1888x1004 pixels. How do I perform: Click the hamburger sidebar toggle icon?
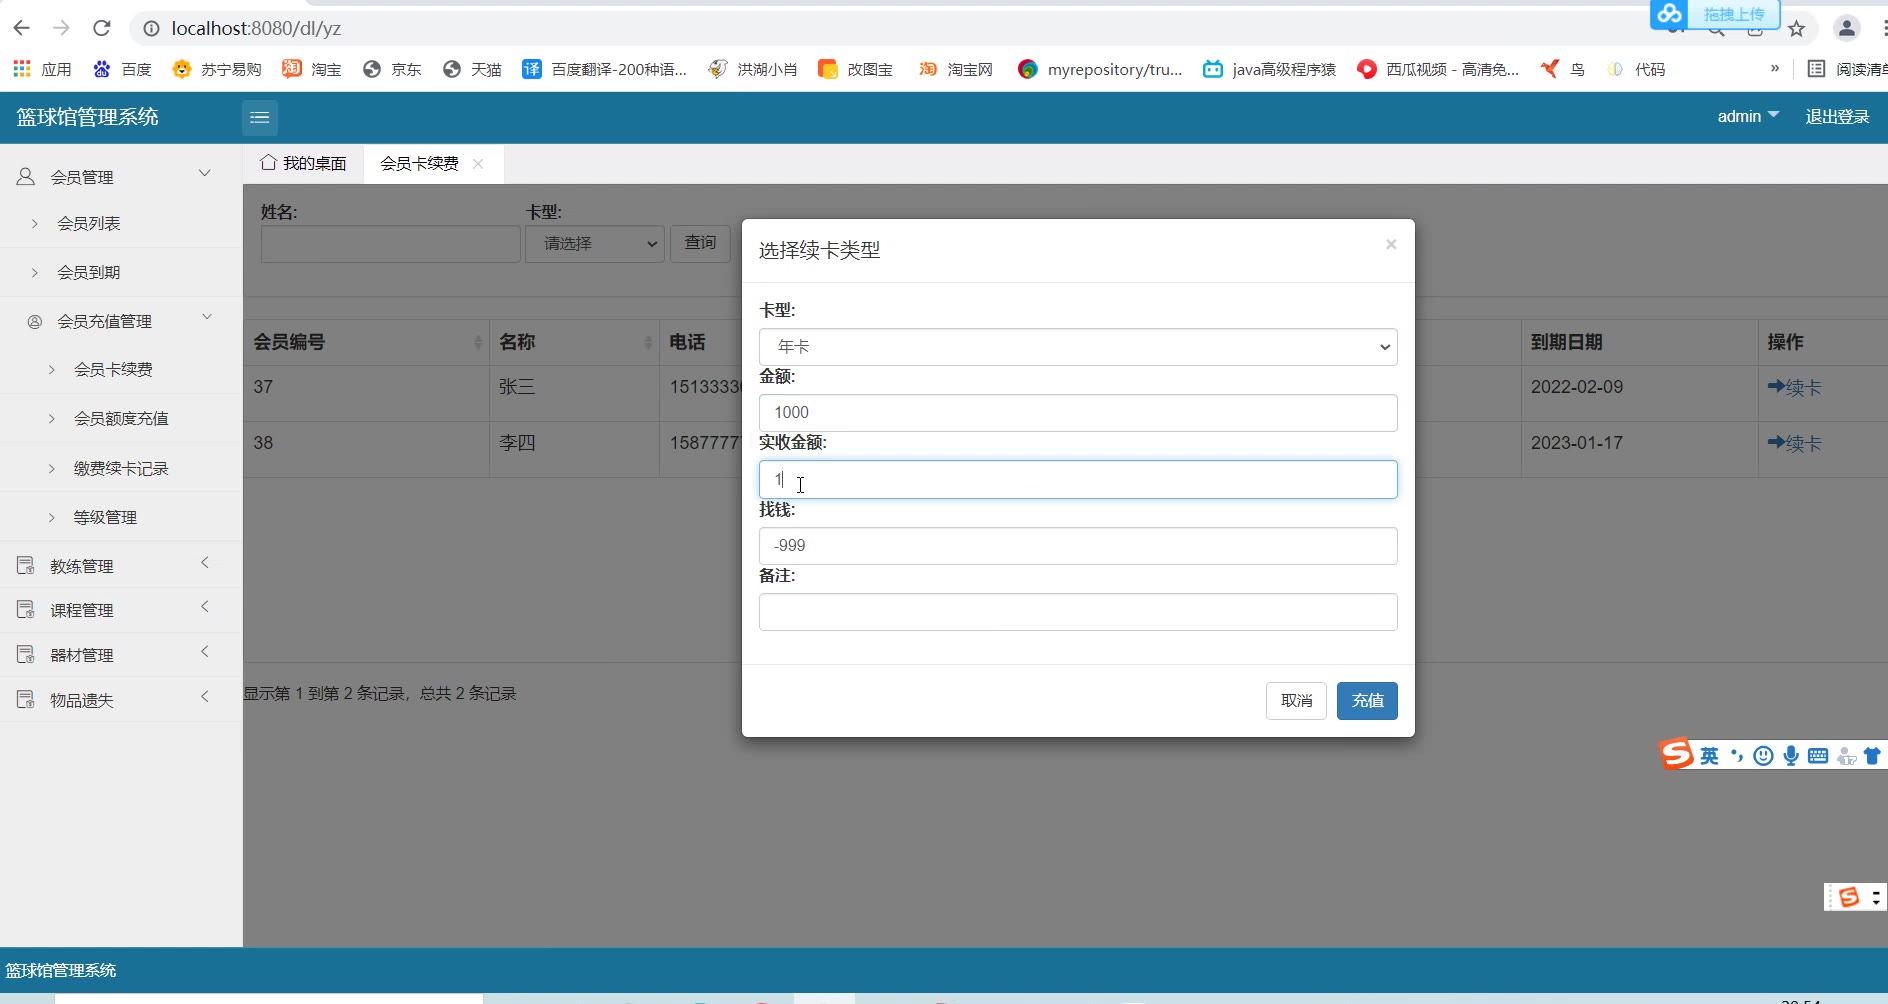tap(260, 118)
